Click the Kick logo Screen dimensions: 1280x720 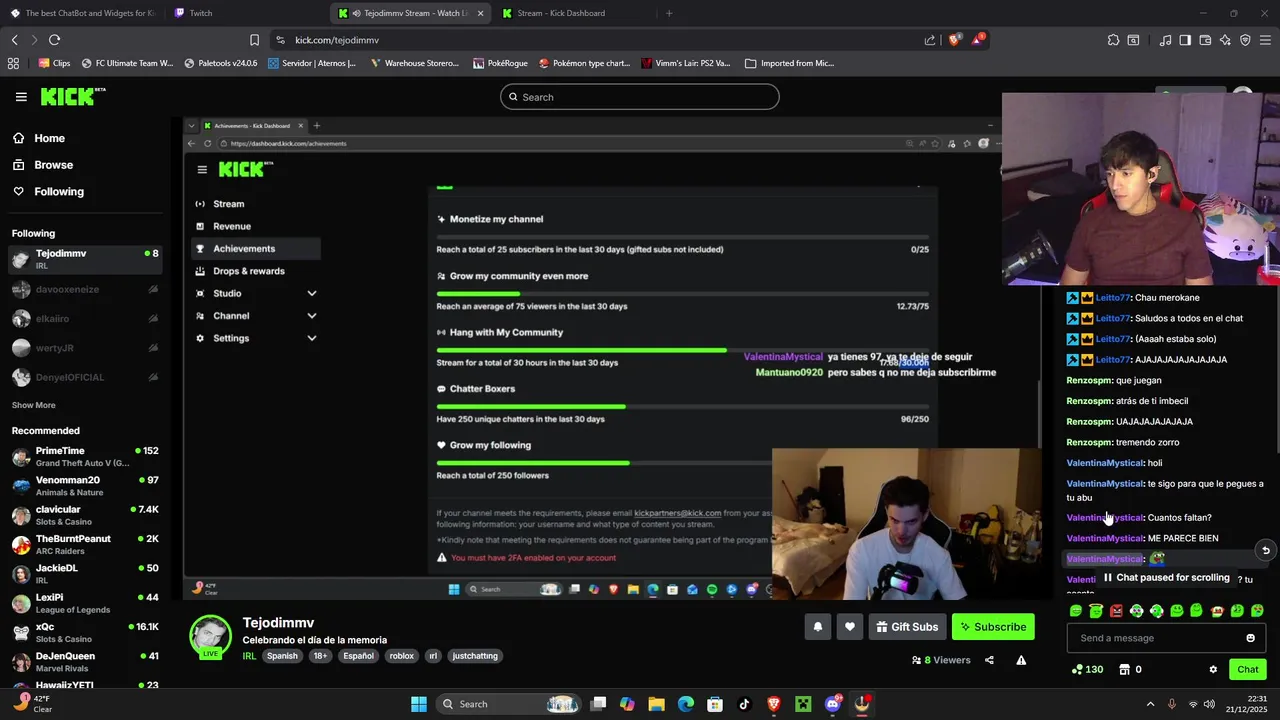[72, 96]
